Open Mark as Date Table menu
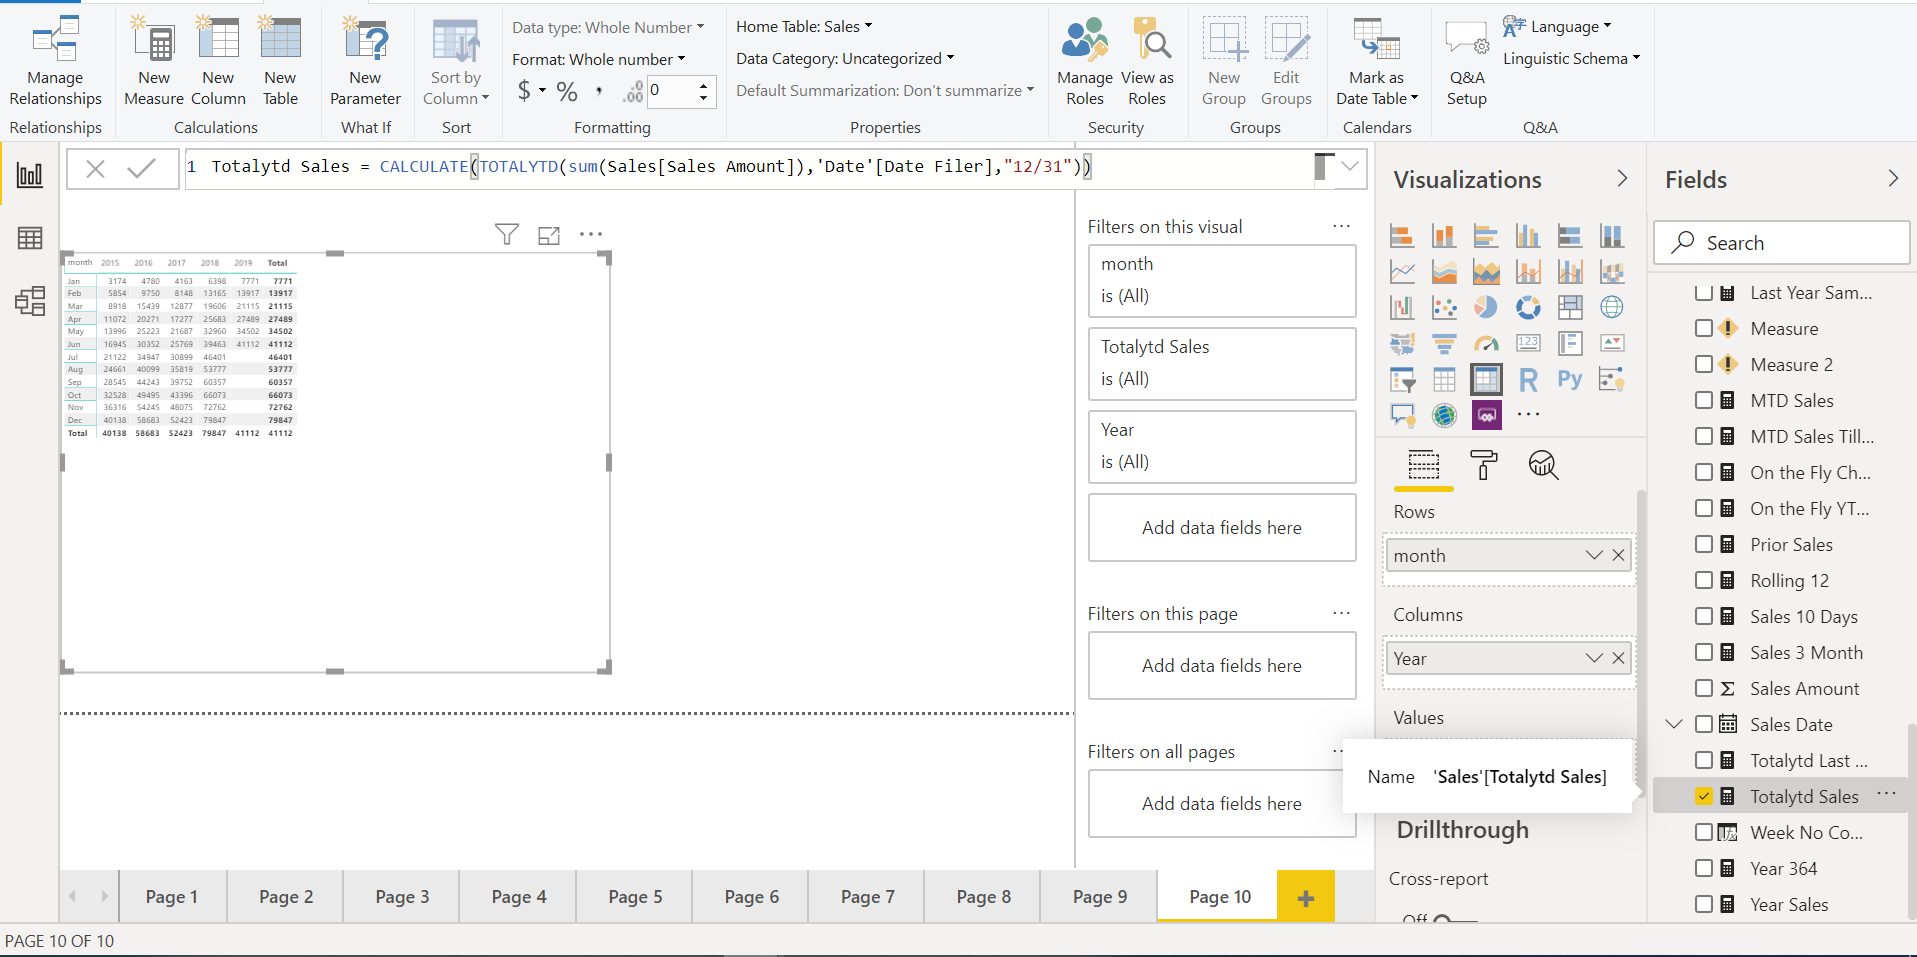 point(1377,60)
